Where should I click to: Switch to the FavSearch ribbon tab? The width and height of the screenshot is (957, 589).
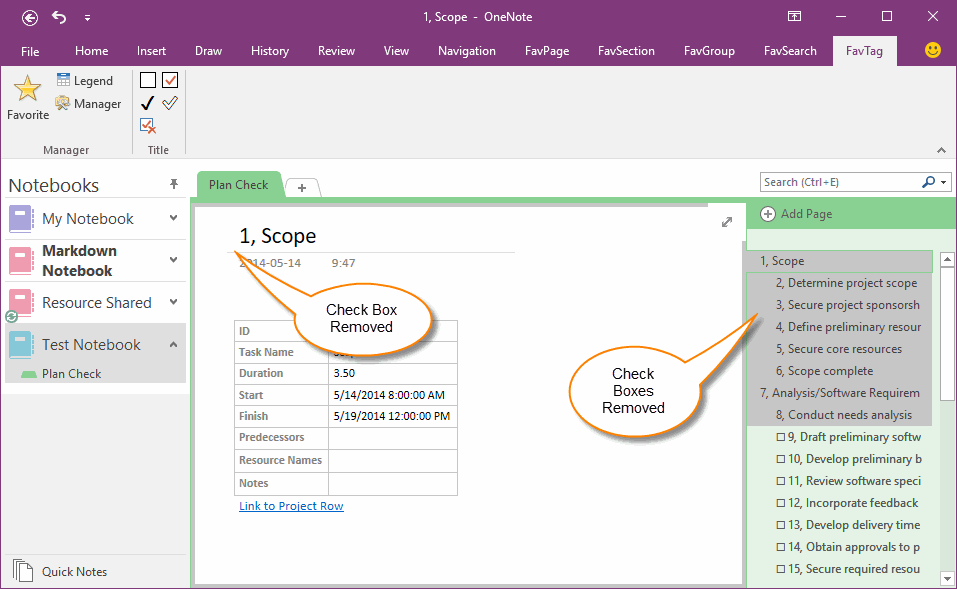click(x=791, y=50)
